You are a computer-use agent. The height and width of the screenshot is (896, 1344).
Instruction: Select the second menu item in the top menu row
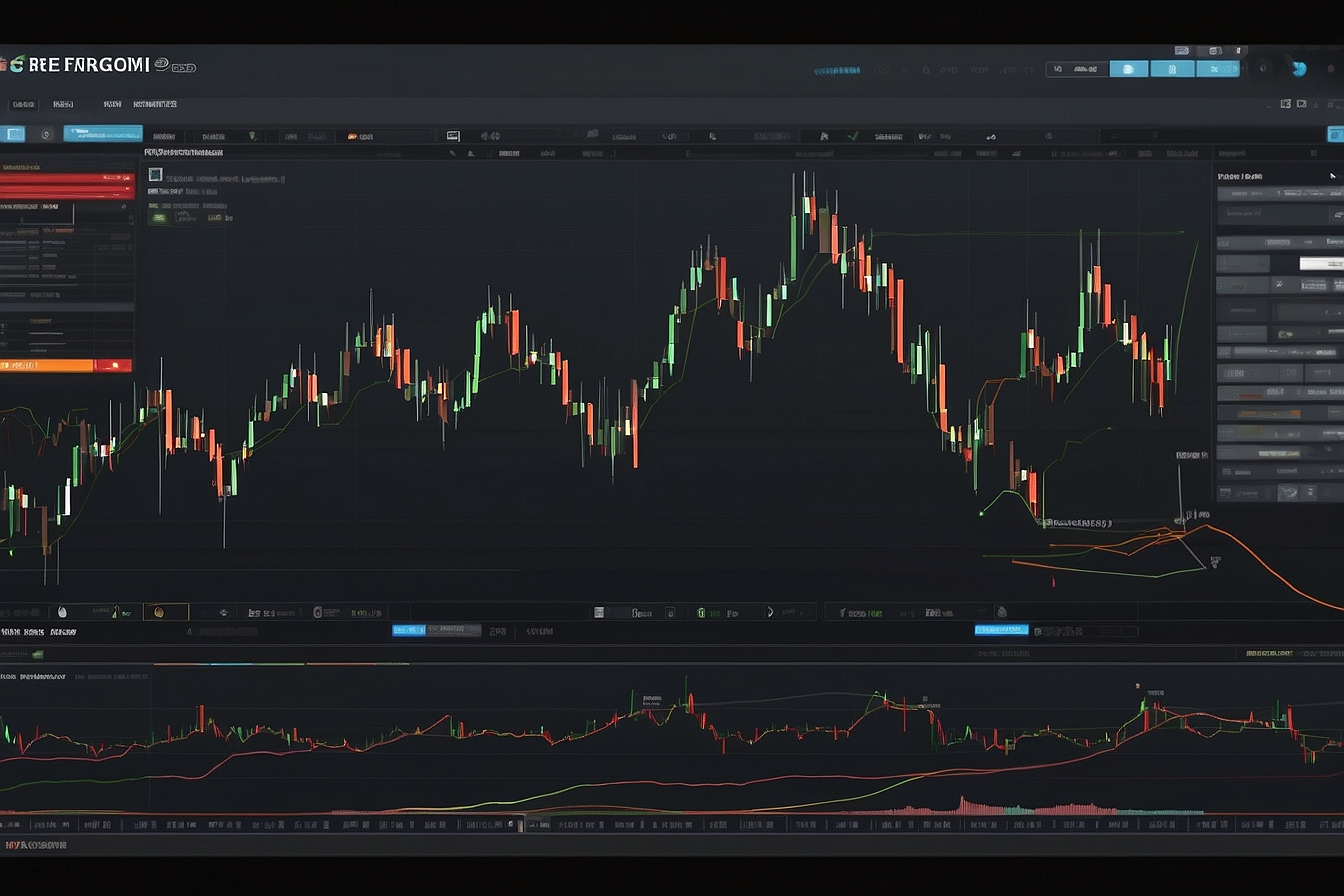tap(62, 103)
